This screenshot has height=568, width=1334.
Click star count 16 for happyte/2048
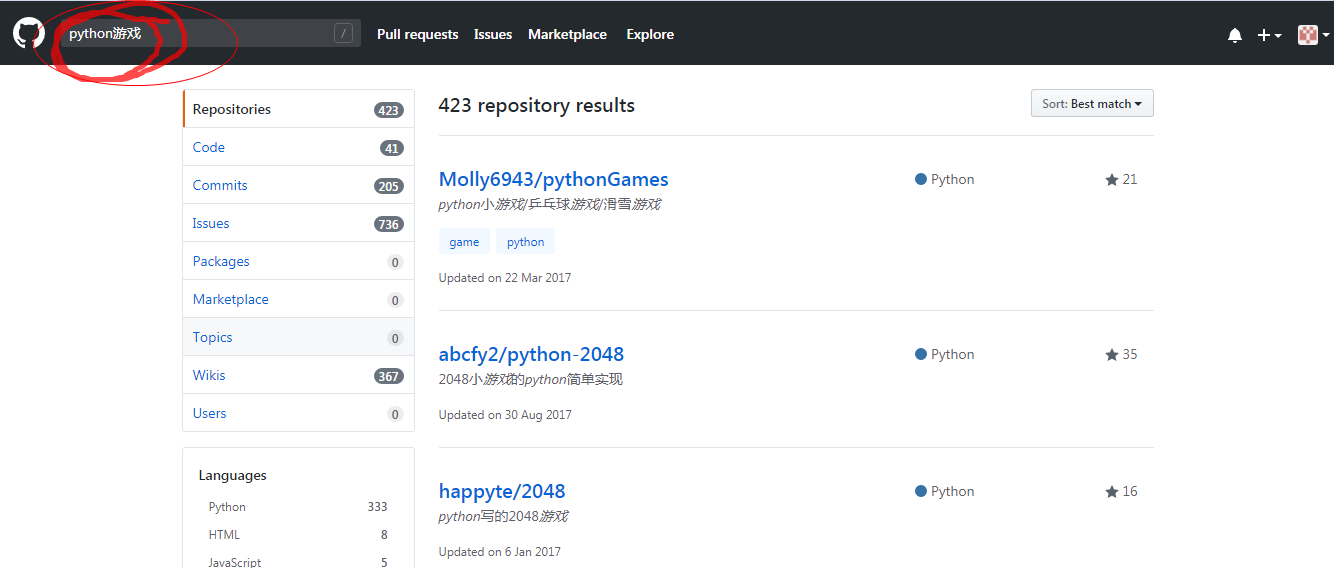pos(1121,491)
